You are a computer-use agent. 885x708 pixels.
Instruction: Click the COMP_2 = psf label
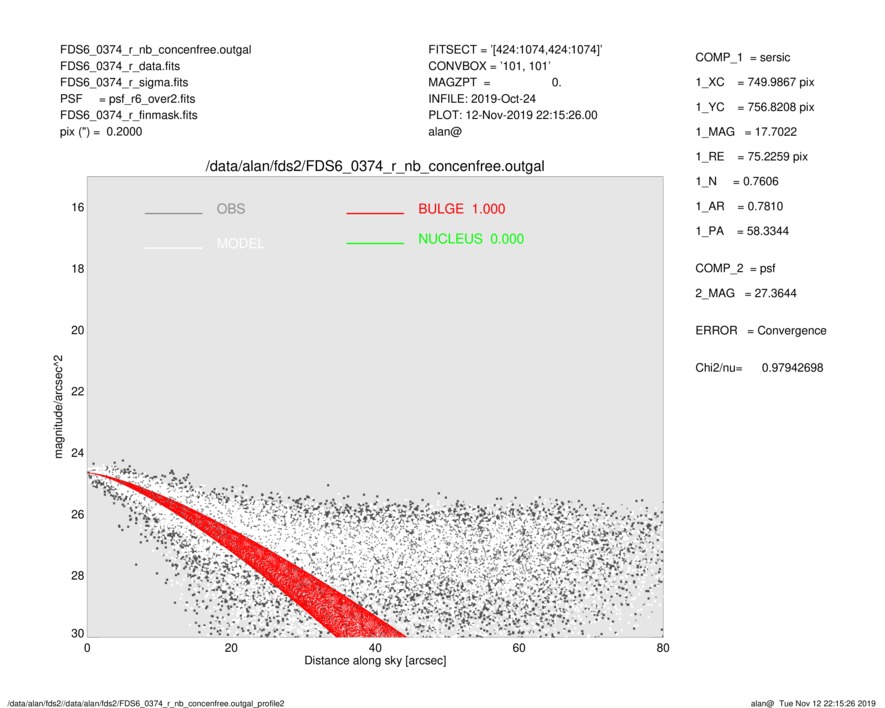pos(734,268)
